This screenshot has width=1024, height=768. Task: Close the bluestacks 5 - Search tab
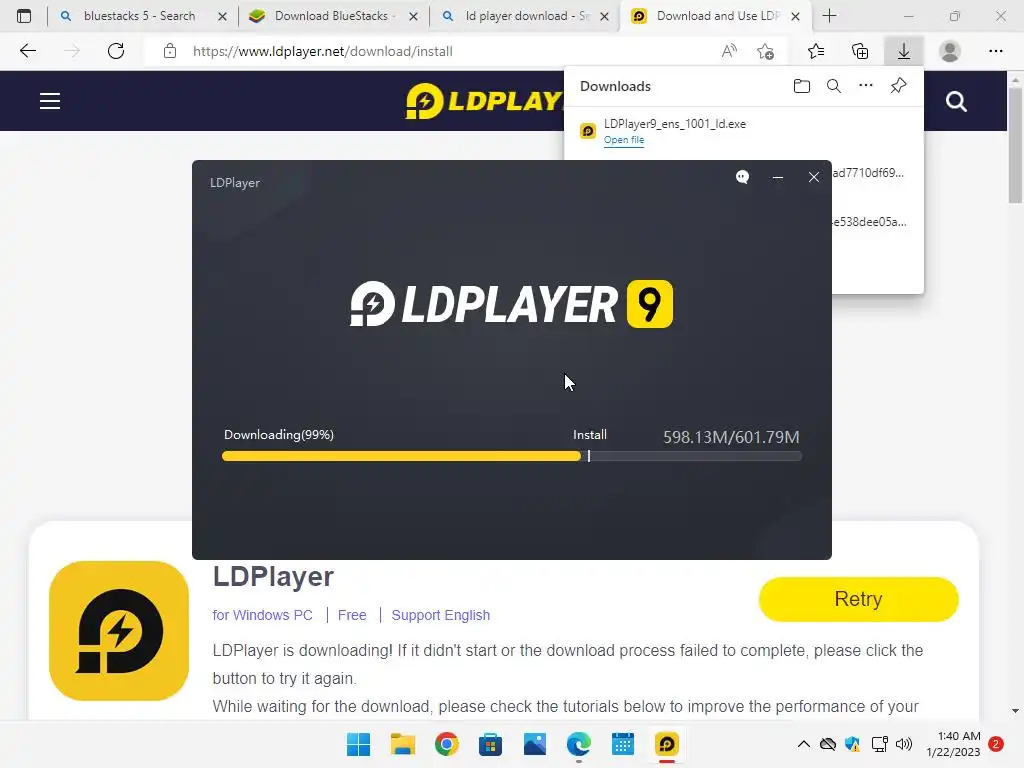point(222,16)
